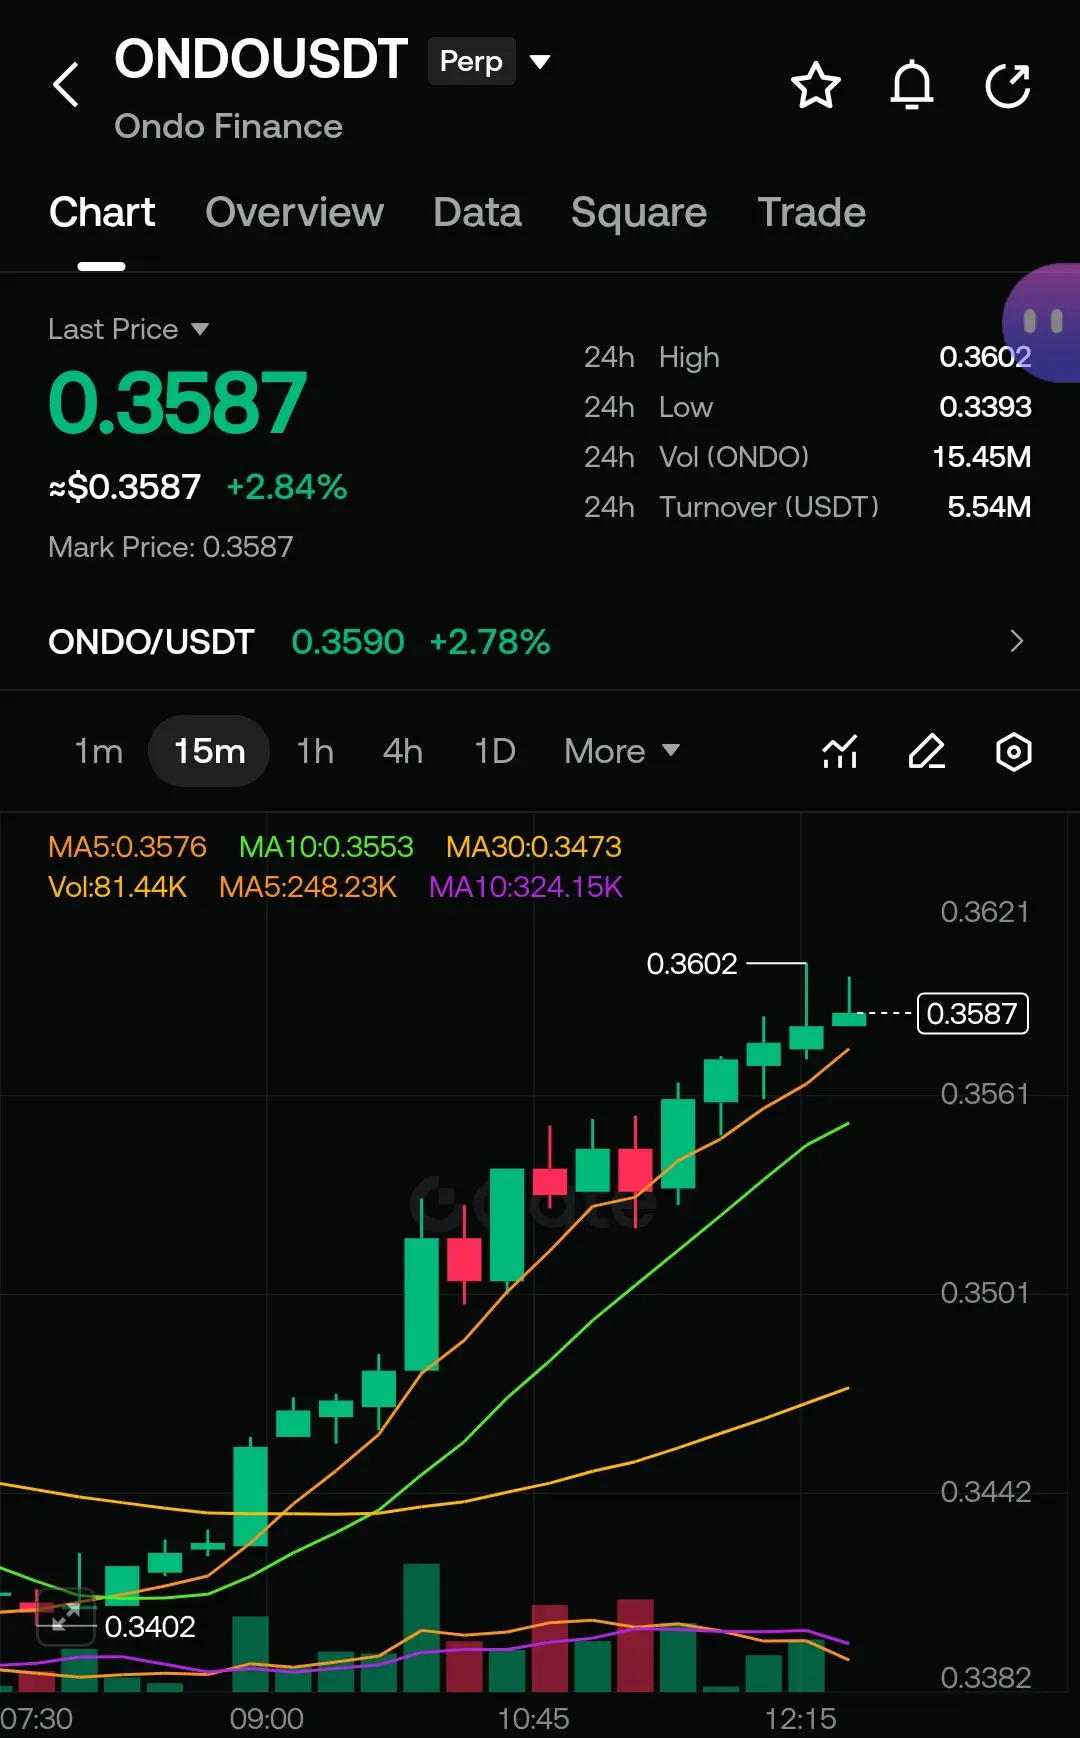Tap the +2.78% spot change value
Image resolution: width=1080 pixels, height=1738 pixels.
coord(489,641)
